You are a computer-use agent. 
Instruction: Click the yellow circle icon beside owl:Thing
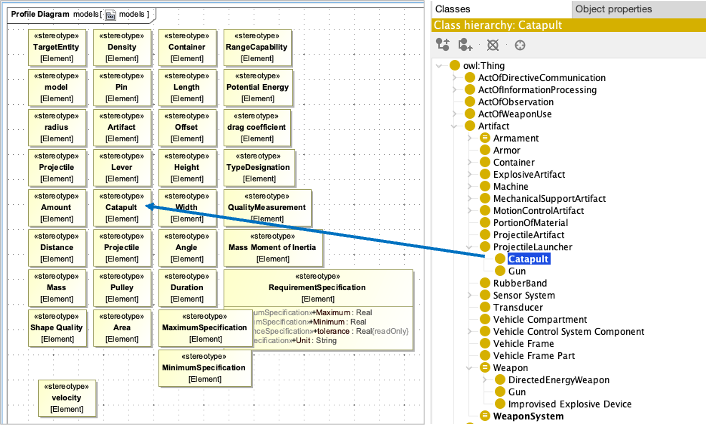click(x=457, y=66)
